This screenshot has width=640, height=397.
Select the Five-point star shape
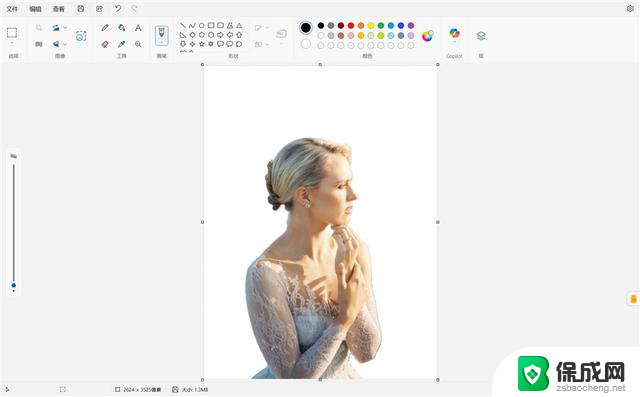pos(202,44)
